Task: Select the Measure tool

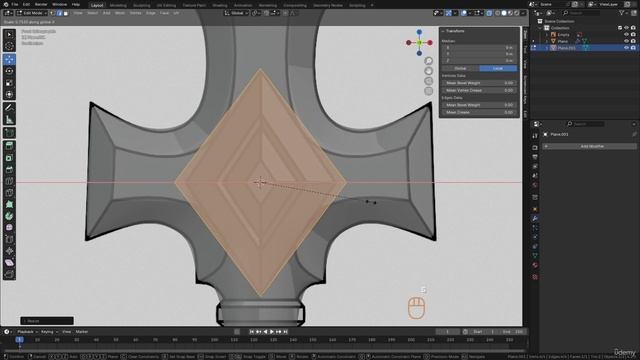Action: [x=9, y=119]
